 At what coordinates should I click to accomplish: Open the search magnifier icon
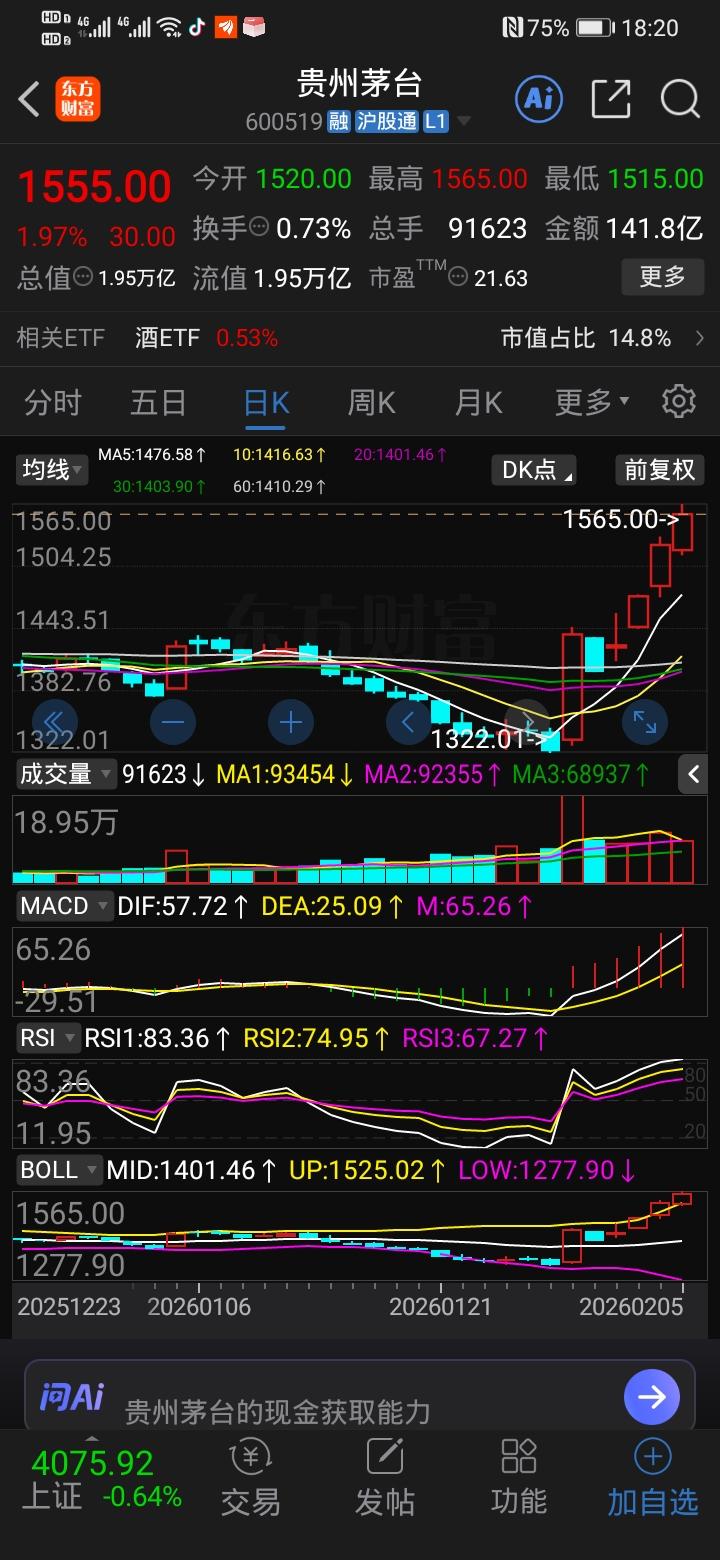[680, 98]
